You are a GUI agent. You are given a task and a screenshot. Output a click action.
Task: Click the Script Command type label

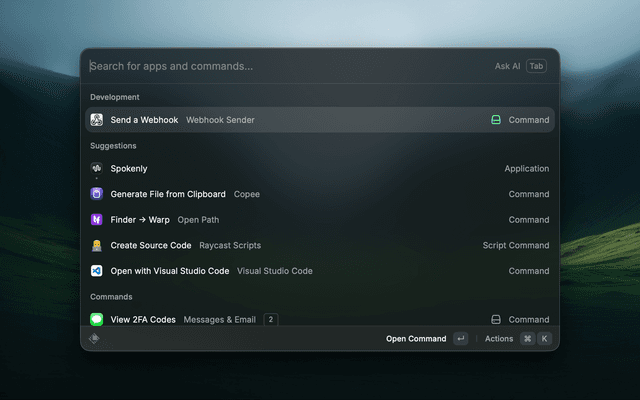(x=516, y=245)
